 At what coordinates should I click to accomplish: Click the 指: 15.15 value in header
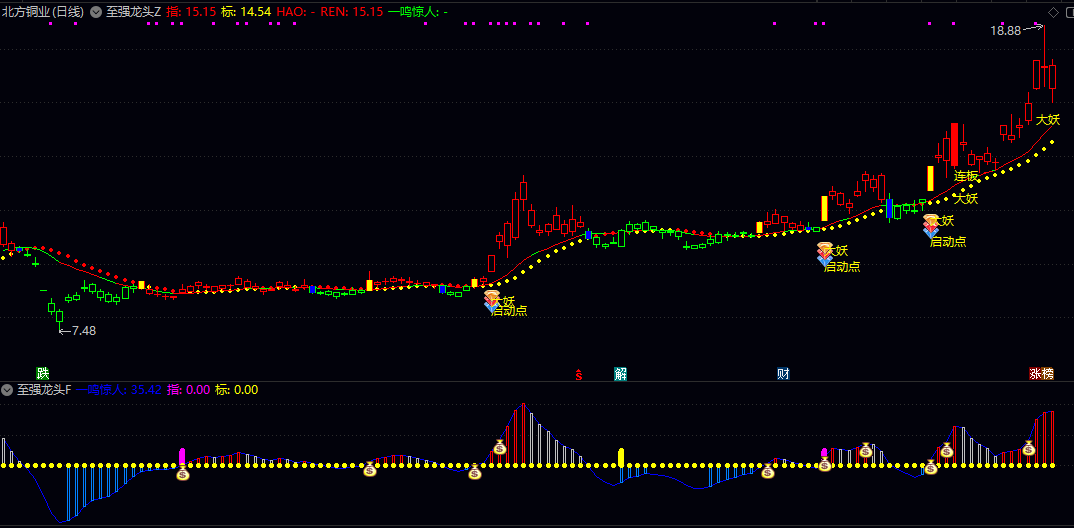(x=191, y=12)
